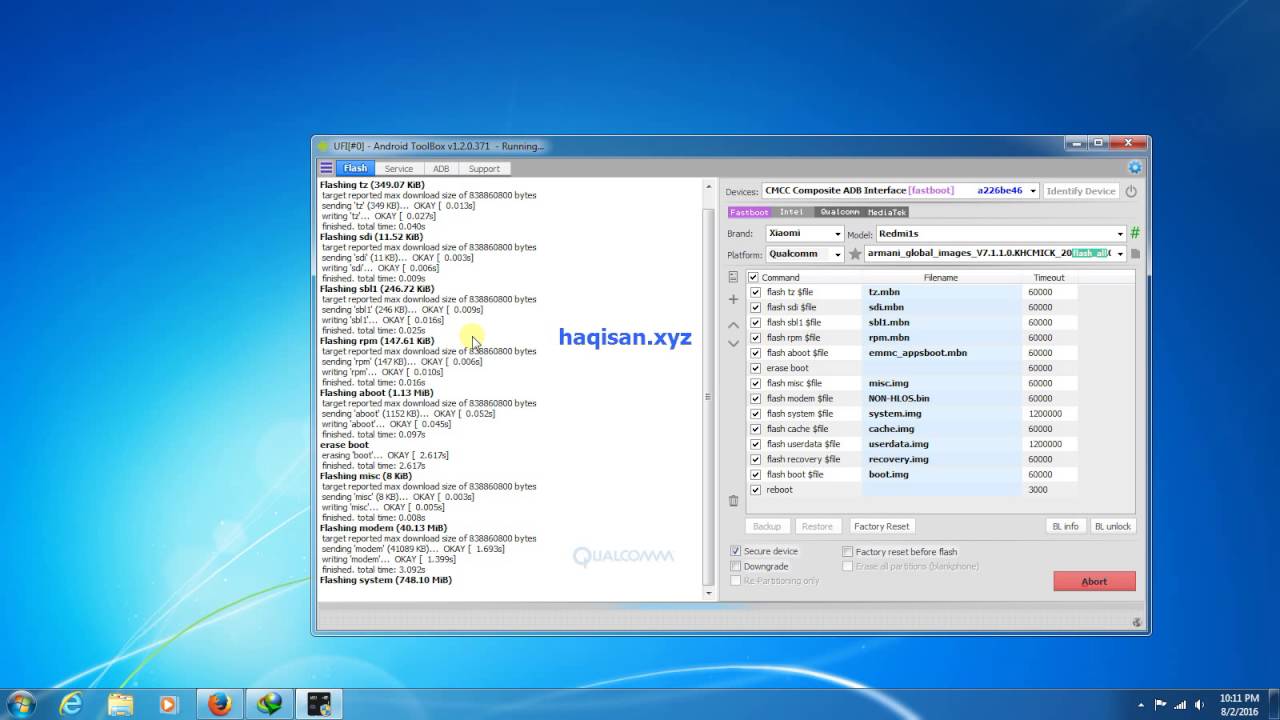Uncheck the flash sbl1 $file command

755,323
